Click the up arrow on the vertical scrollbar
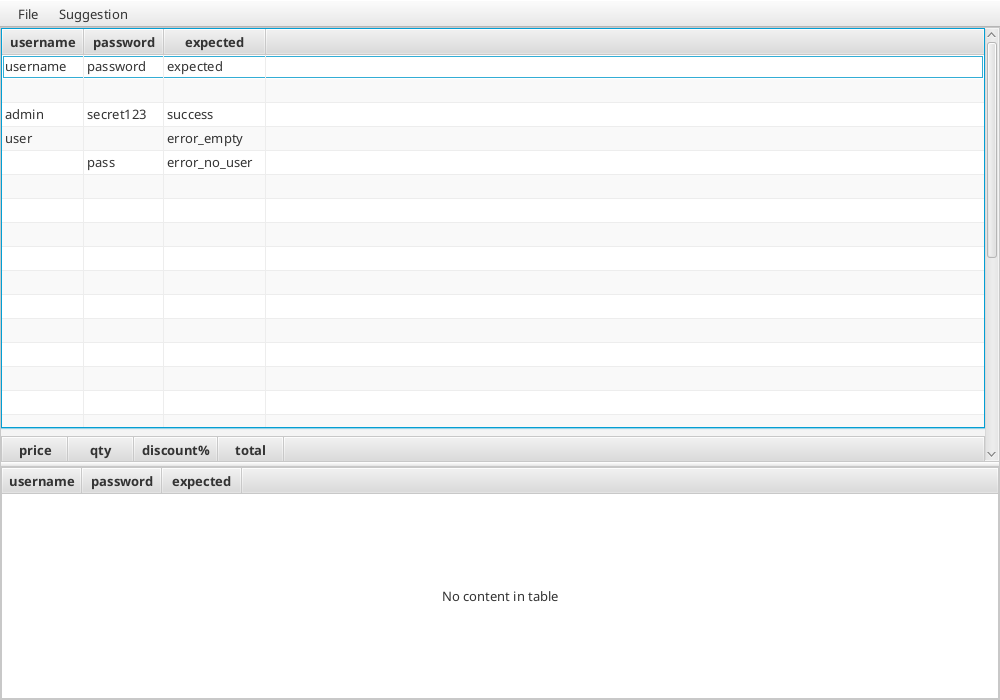The width and height of the screenshot is (1000, 700). click(991, 33)
